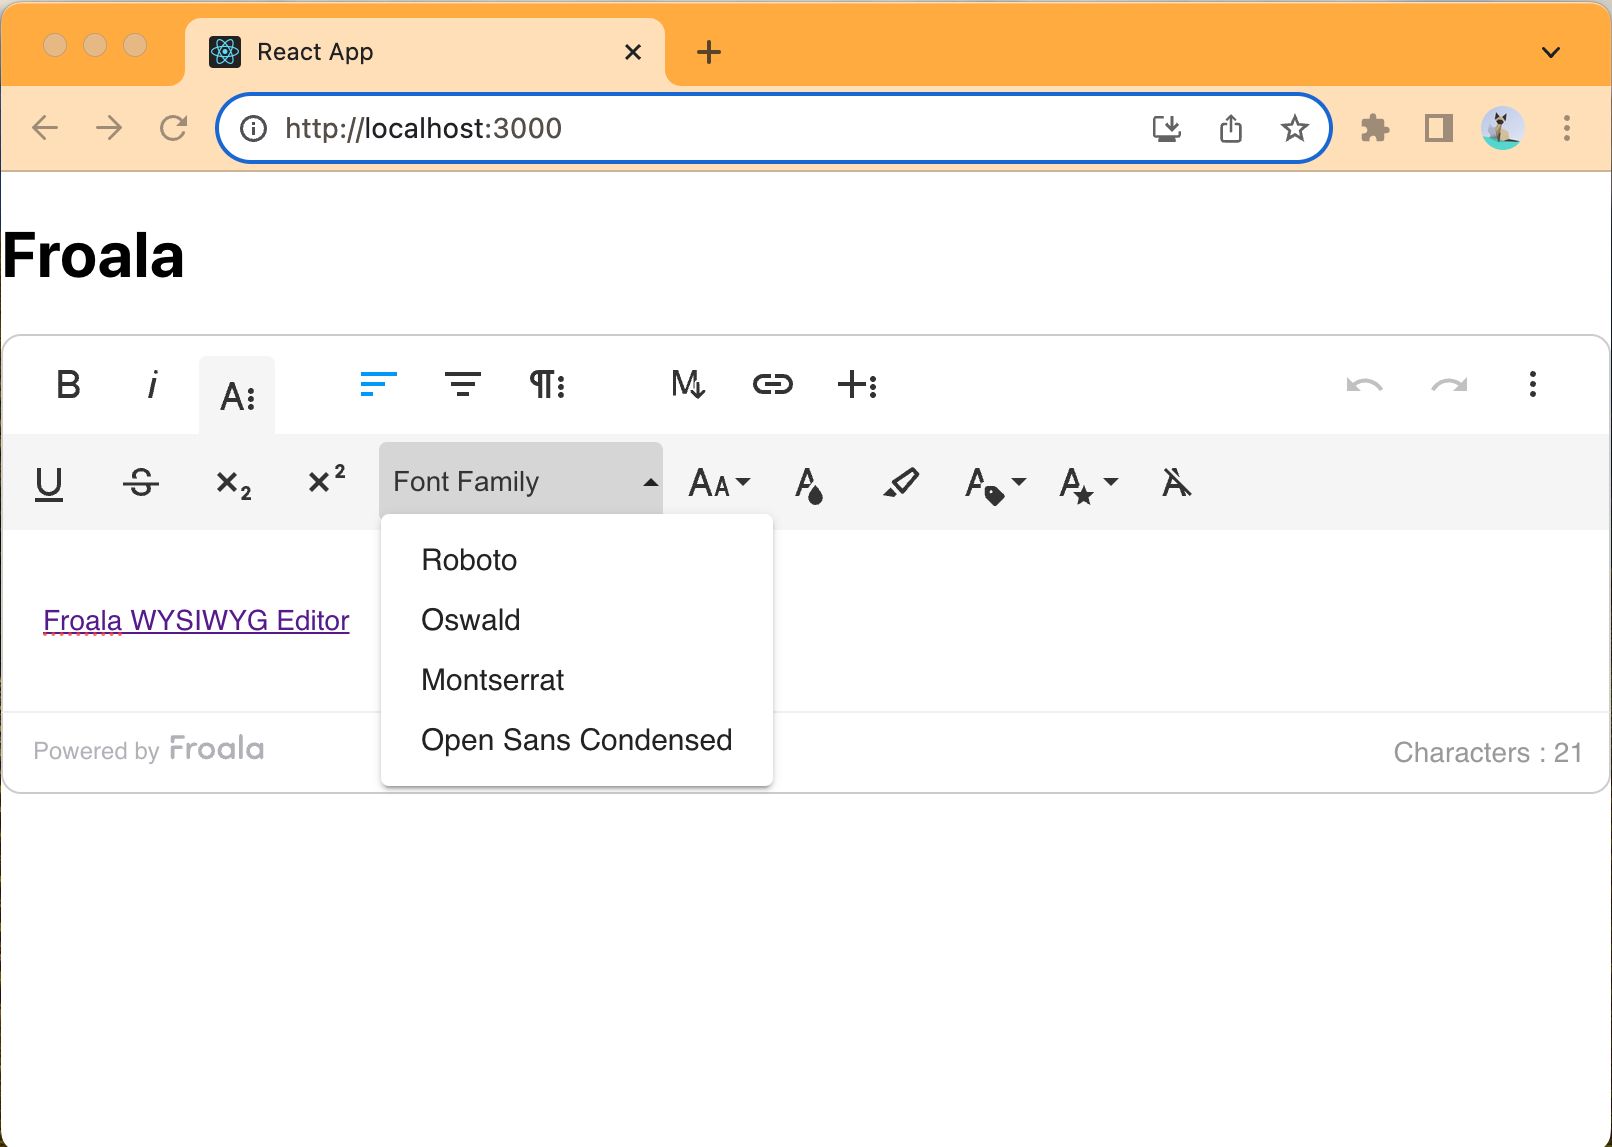Screen dimensions: 1612x1147
Task: Open the align options menu
Action: click(x=378, y=384)
